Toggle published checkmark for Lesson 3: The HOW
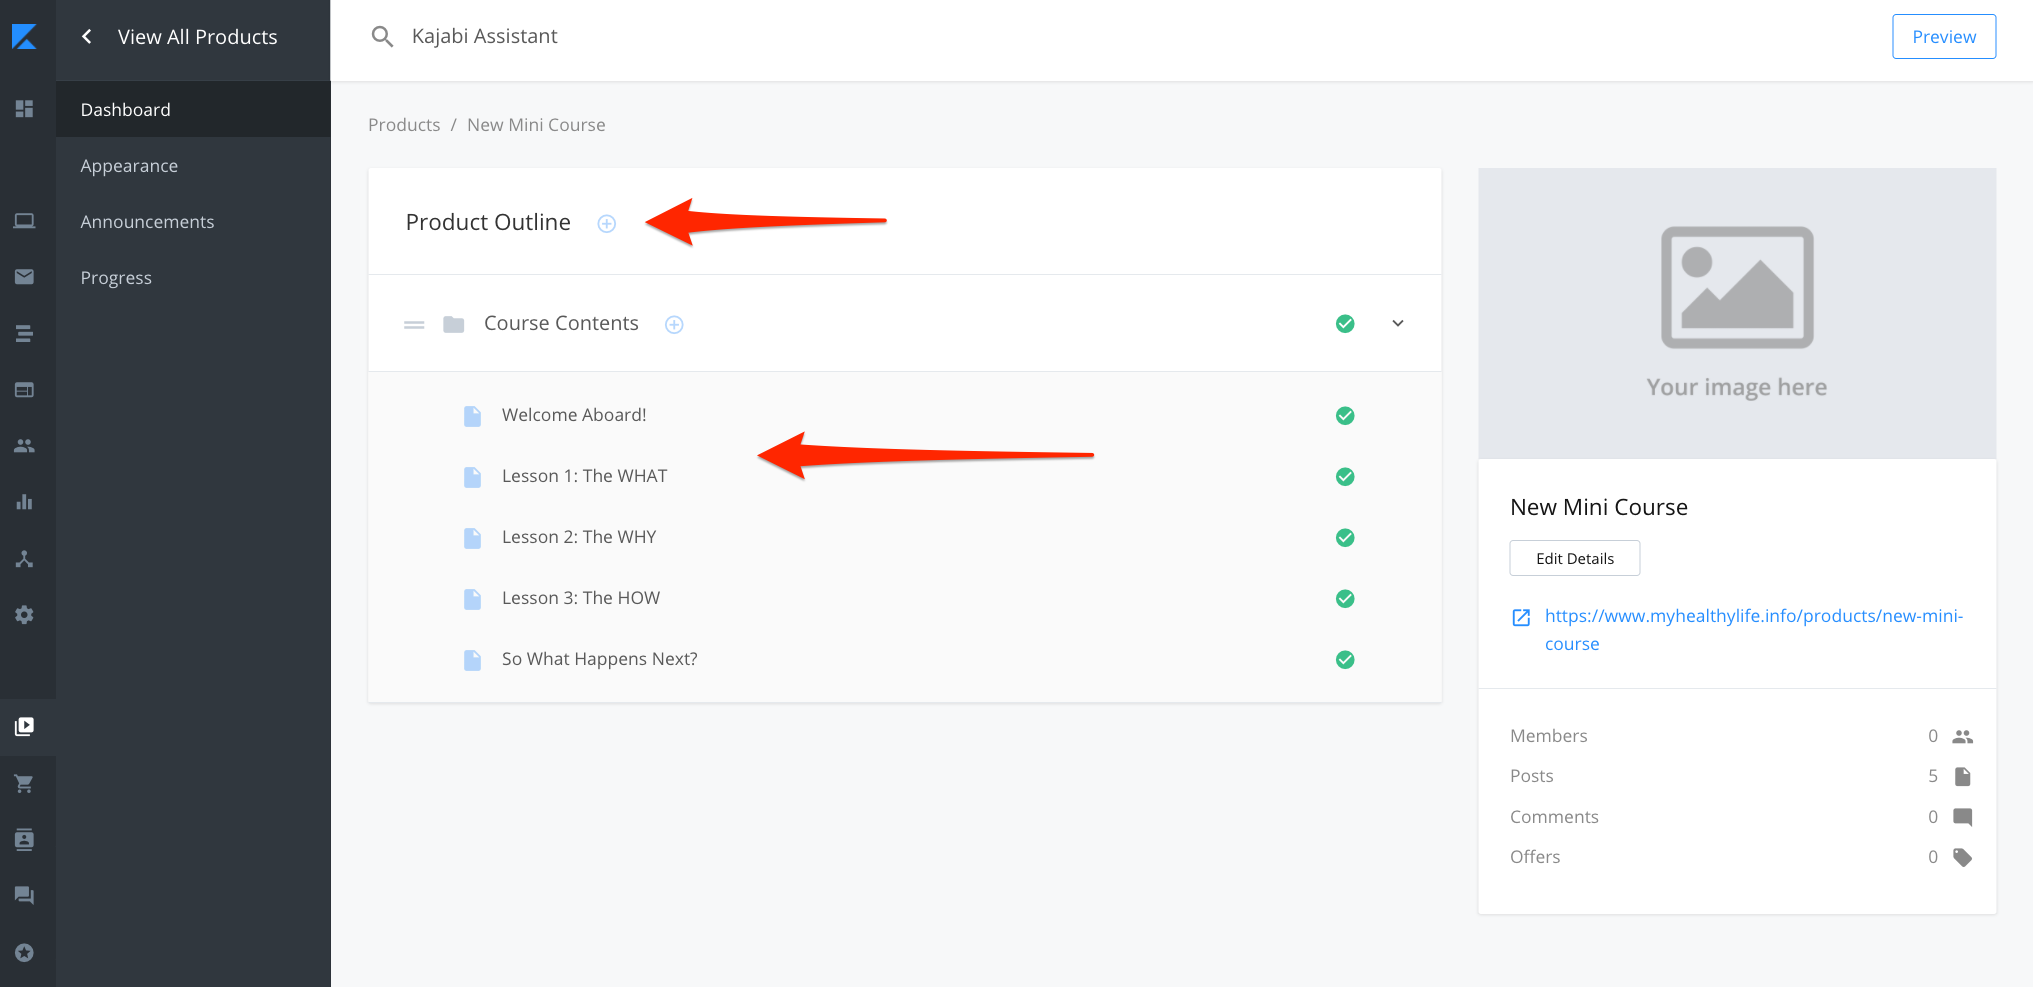The width and height of the screenshot is (2033, 987). click(1346, 599)
